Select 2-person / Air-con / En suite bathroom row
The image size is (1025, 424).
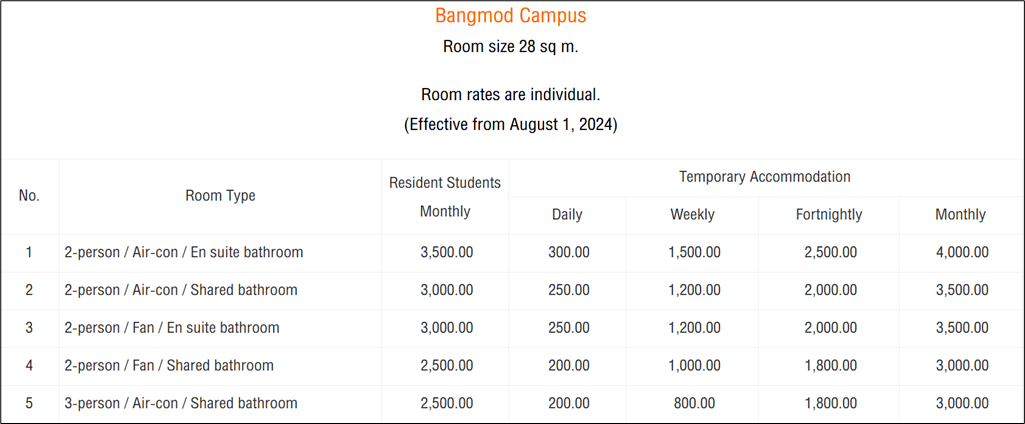pos(183,253)
